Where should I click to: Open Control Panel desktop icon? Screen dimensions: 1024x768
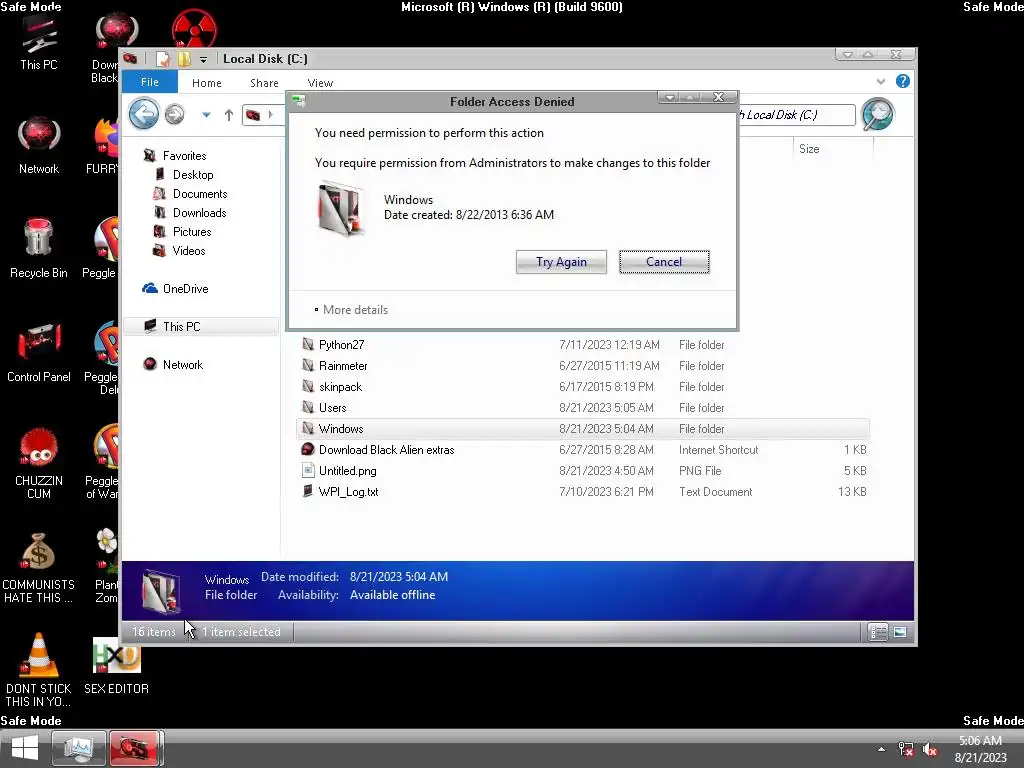39,353
